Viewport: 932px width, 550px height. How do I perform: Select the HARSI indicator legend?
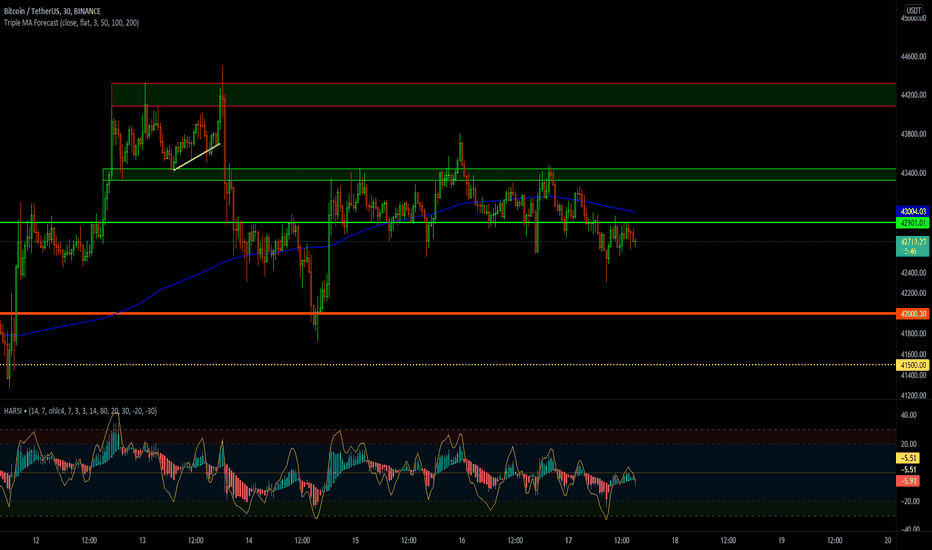[80, 411]
